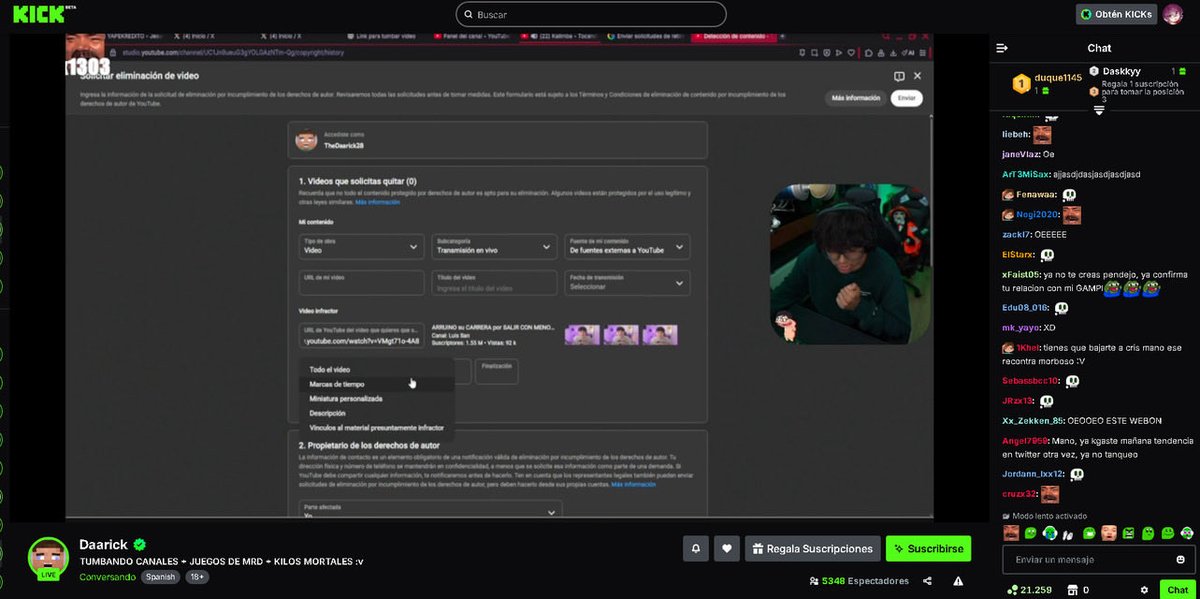Open the Parte afectada dropdown
Image resolution: width=1200 pixels, height=599 pixels.
(430, 512)
